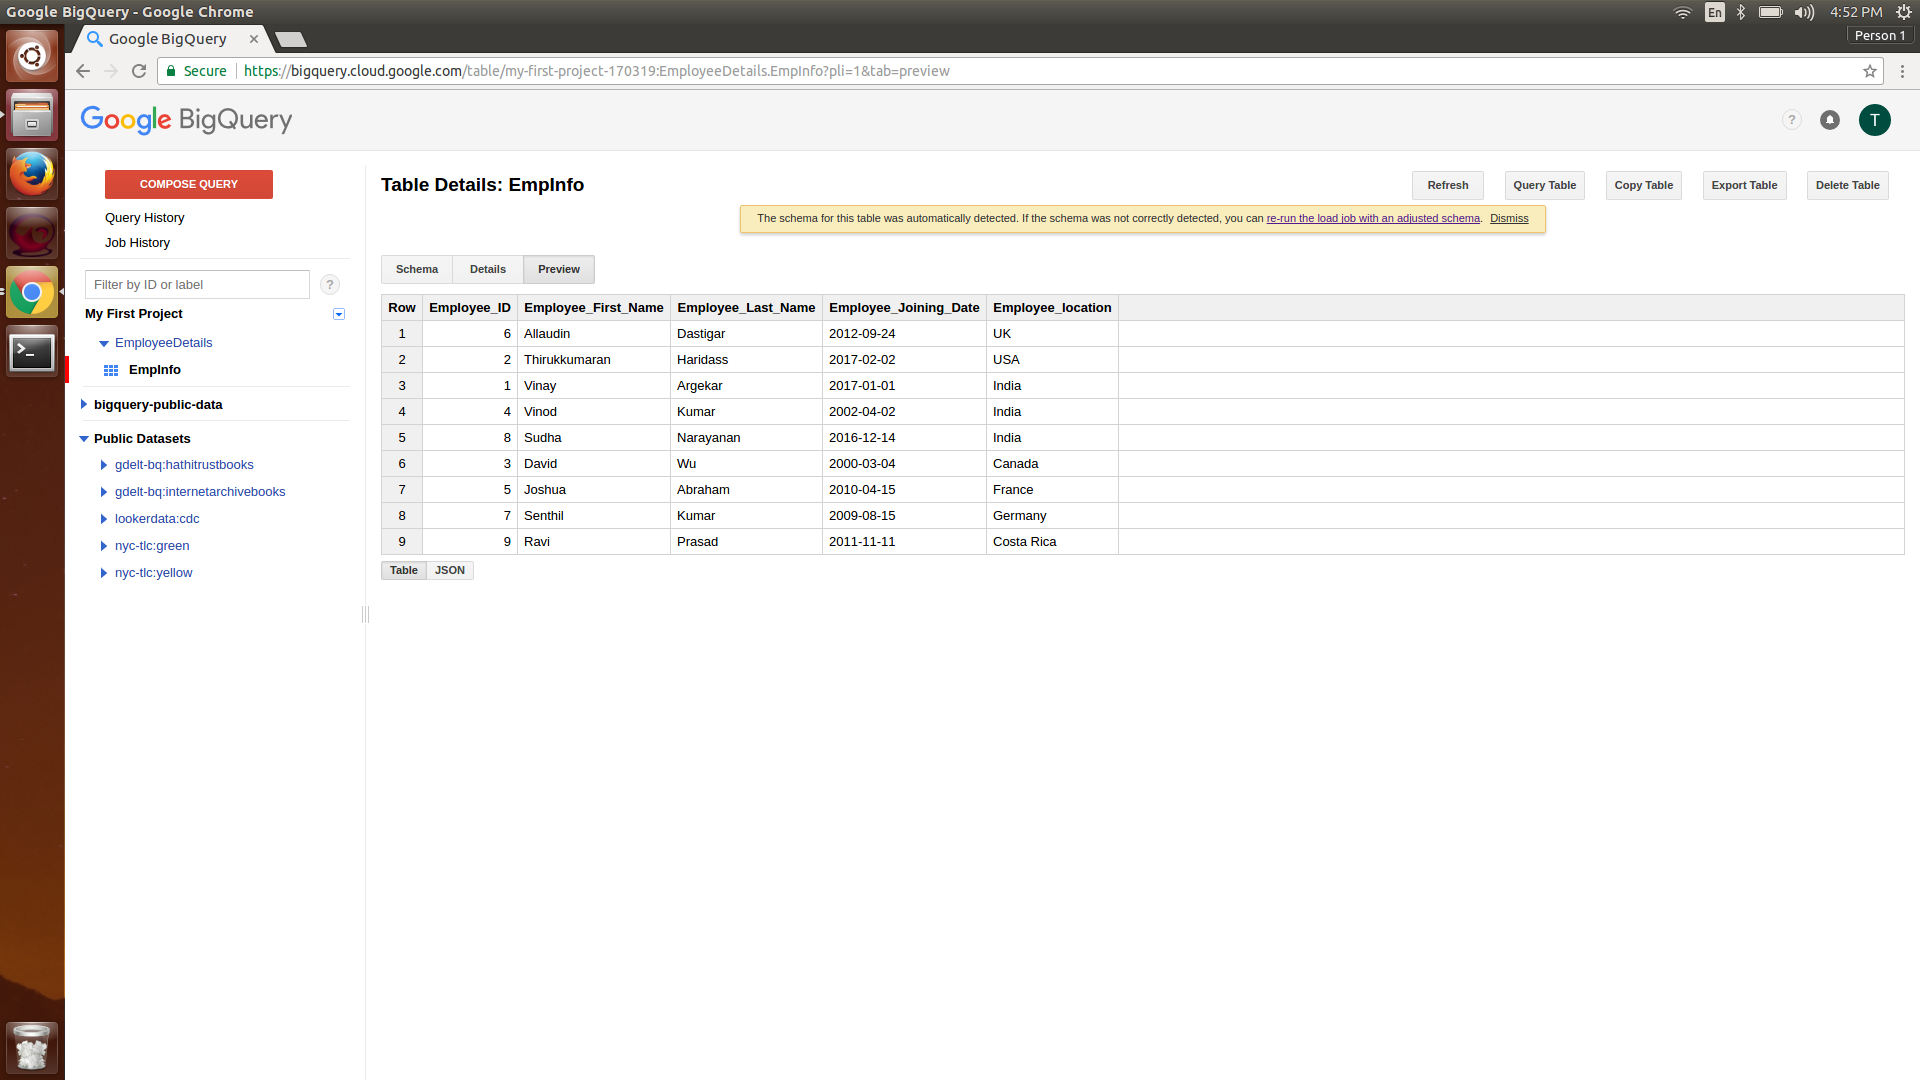This screenshot has width=1920, height=1080.
Task: Open the account avatar T
Action: point(1875,120)
